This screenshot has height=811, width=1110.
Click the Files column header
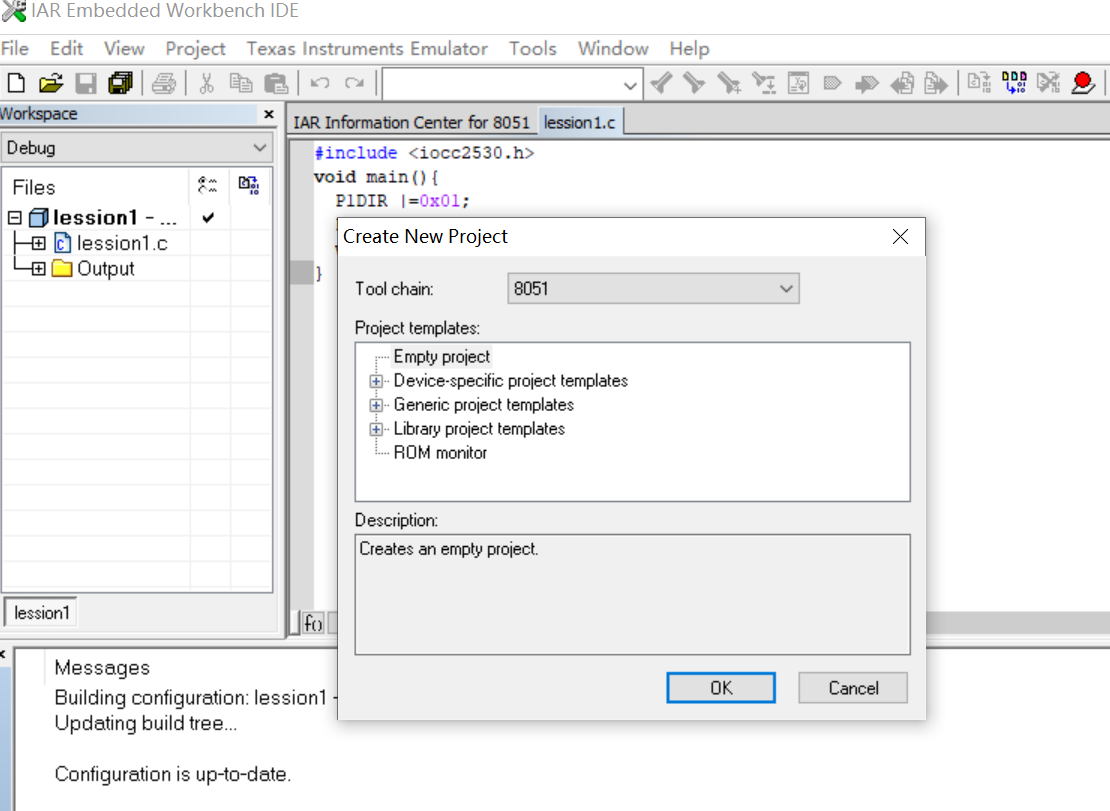tap(34, 187)
